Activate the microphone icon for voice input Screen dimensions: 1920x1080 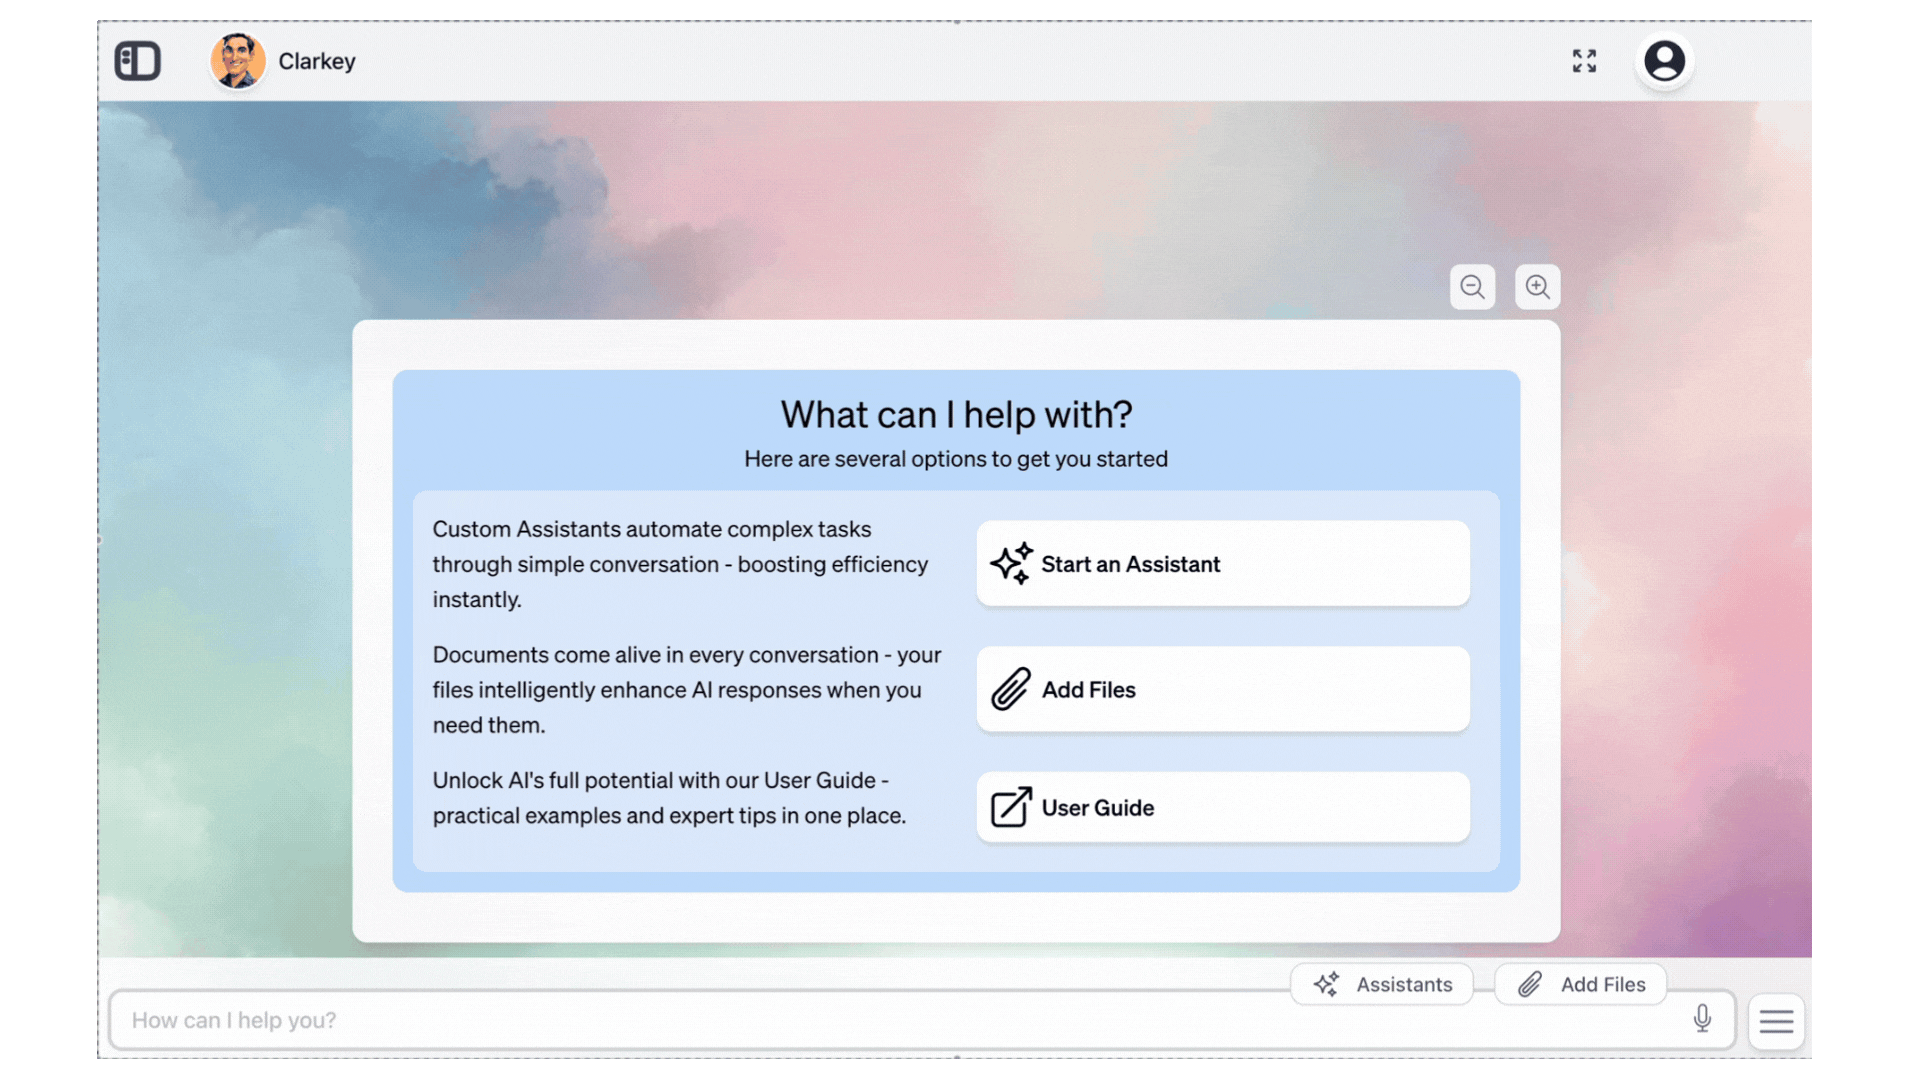(1703, 1019)
